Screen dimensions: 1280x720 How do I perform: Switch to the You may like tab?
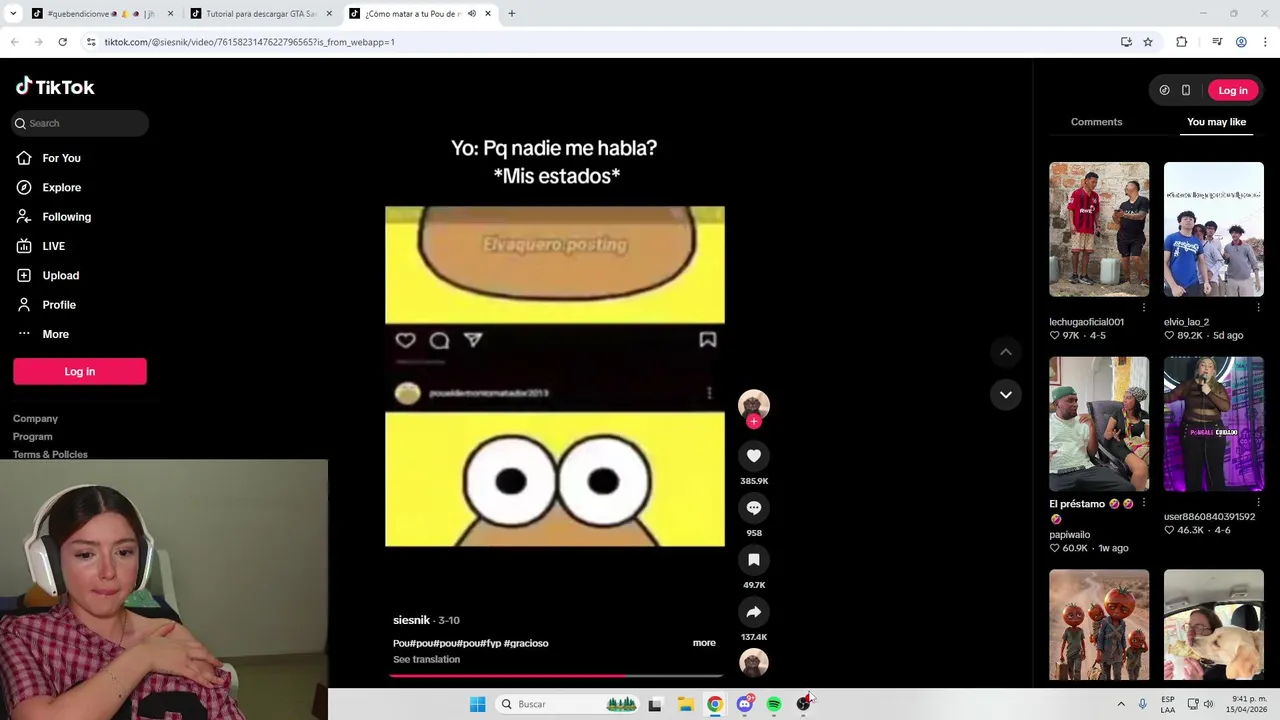pyautogui.click(x=1216, y=122)
